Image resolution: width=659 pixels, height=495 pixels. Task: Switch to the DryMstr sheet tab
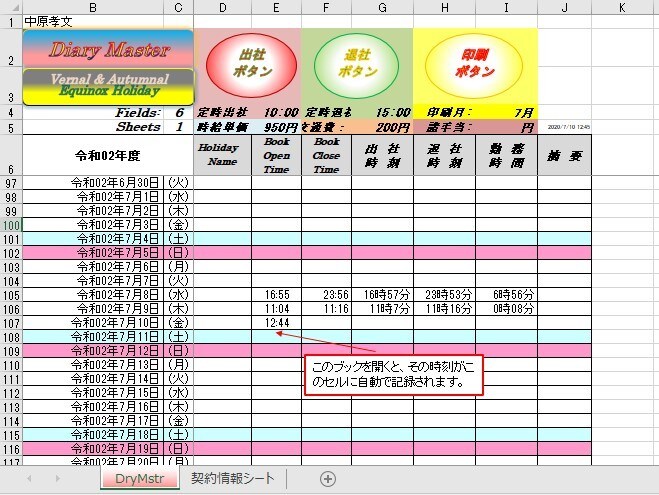[140, 478]
